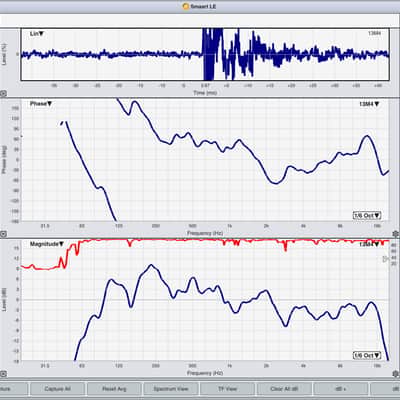The height and width of the screenshot is (400, 400).
Task: Click the Clear All dB button
Action: point(284,389)
